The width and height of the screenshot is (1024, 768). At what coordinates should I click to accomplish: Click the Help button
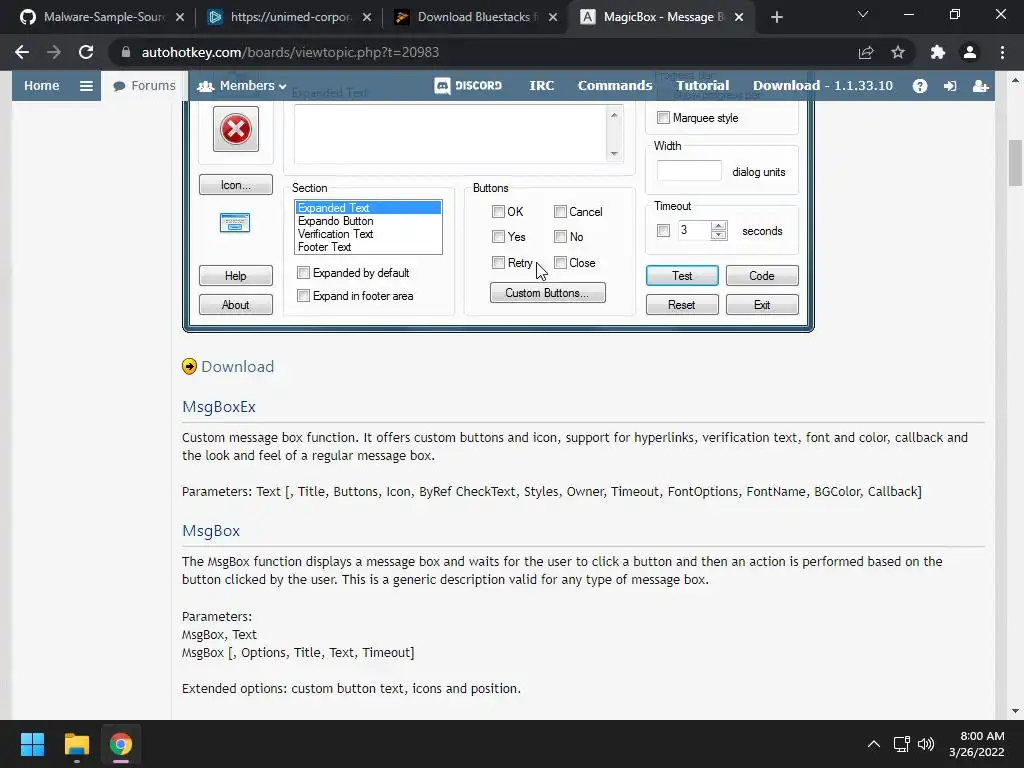[236, 276]
